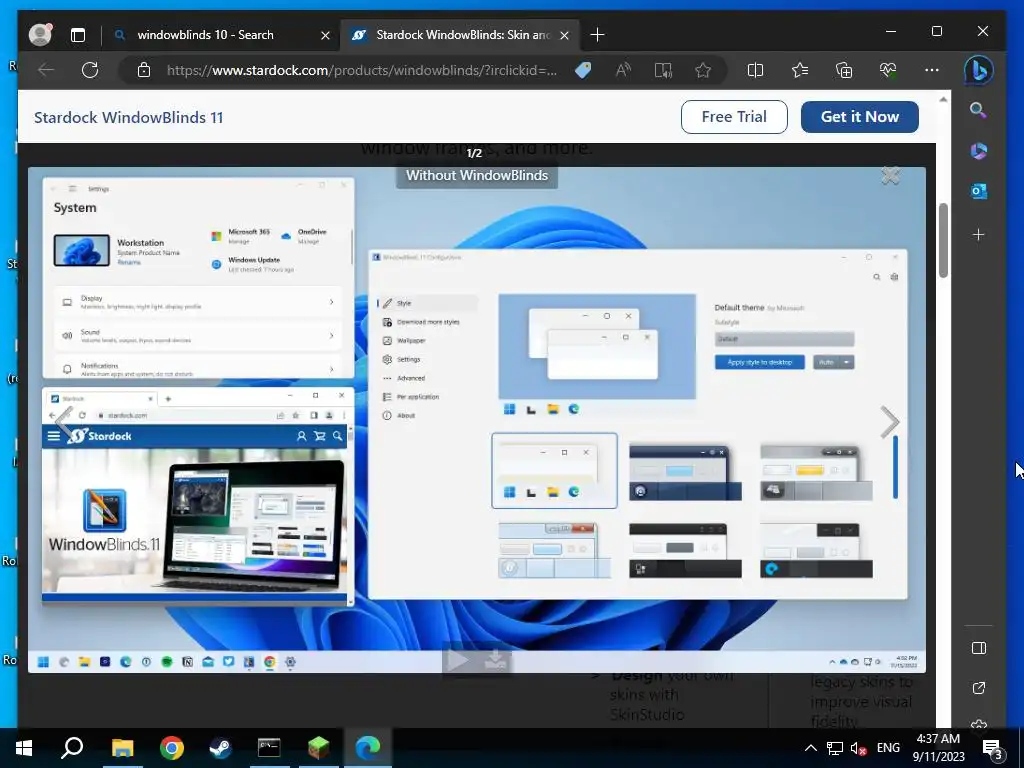Image resolution: width=1024 pixels, height=768 pixels.
Task: View site information lock icon
Action: (144, 70)
